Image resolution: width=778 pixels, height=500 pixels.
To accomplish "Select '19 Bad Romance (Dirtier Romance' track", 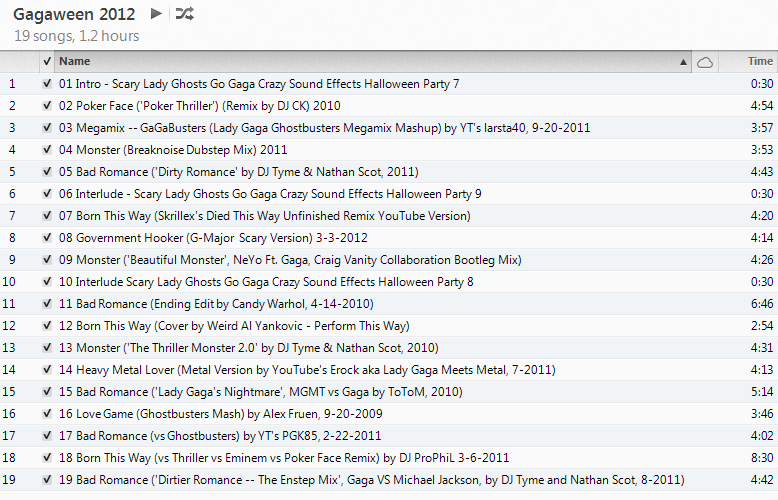I will pos(372,480).
